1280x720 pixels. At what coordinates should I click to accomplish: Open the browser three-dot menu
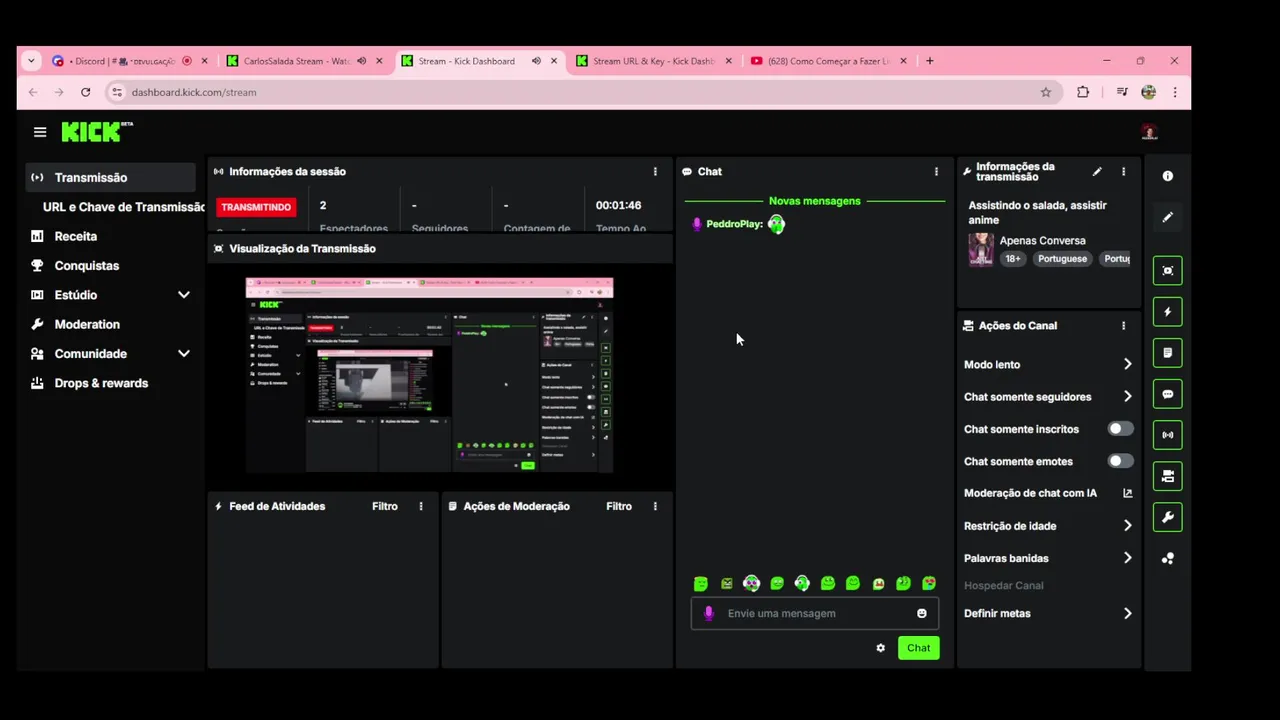pyautogui.click(x=1174, y=92)
